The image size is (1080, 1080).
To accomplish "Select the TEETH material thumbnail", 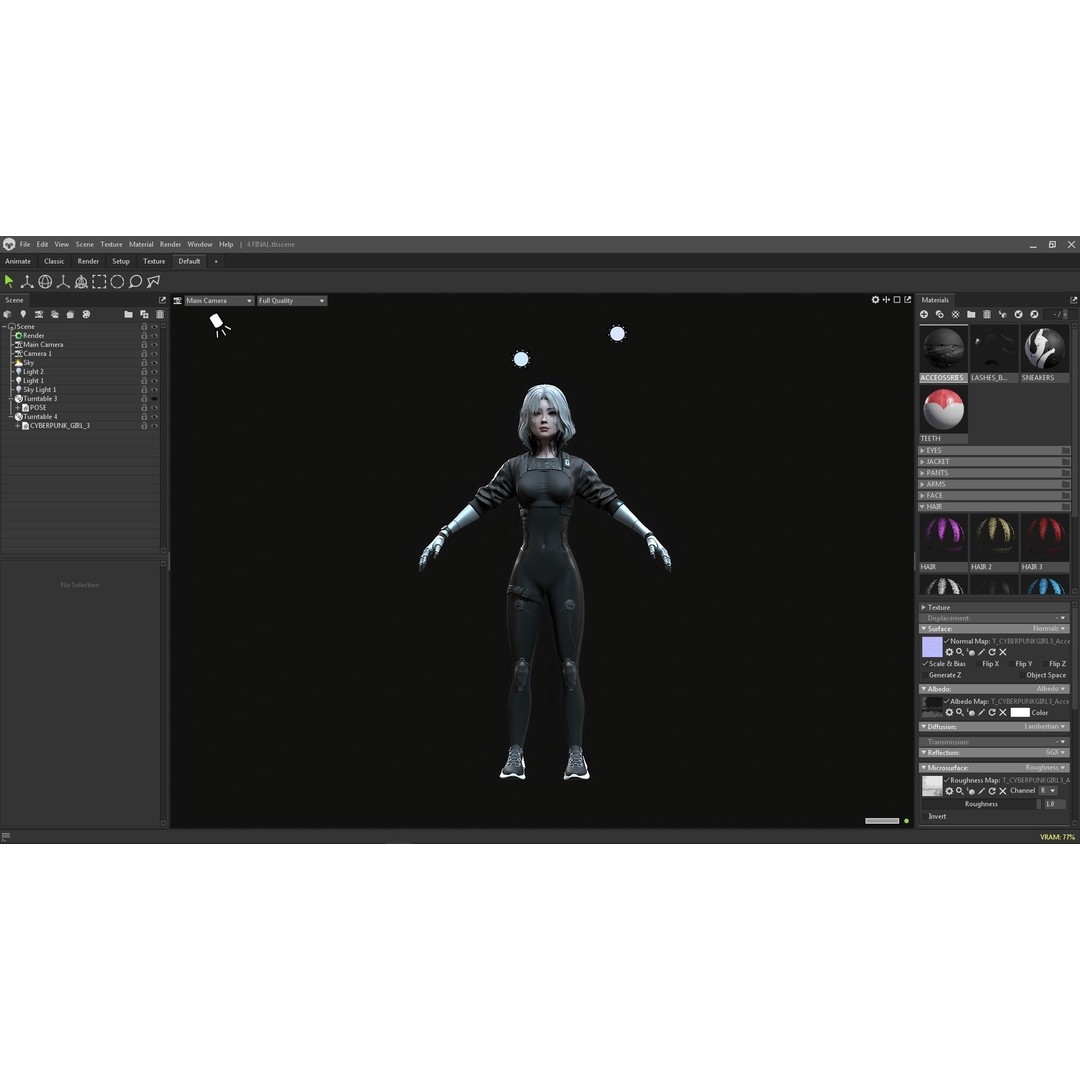I will [943, 410].
